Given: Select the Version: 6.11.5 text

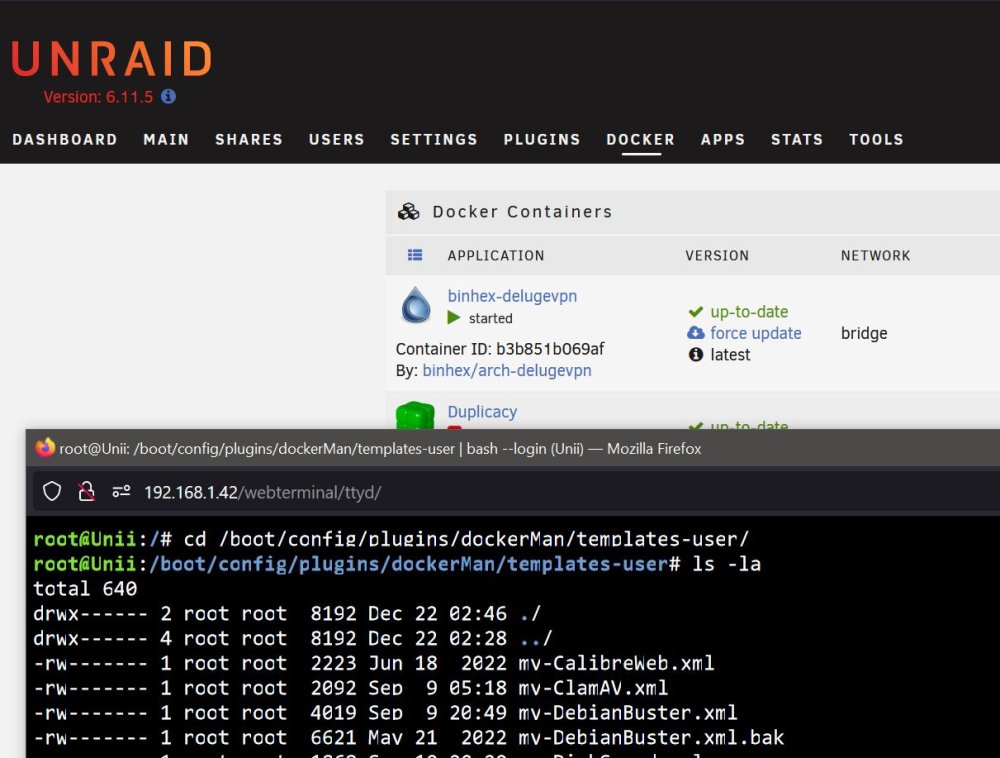Looking at the screenshot, I should point(98,97).
